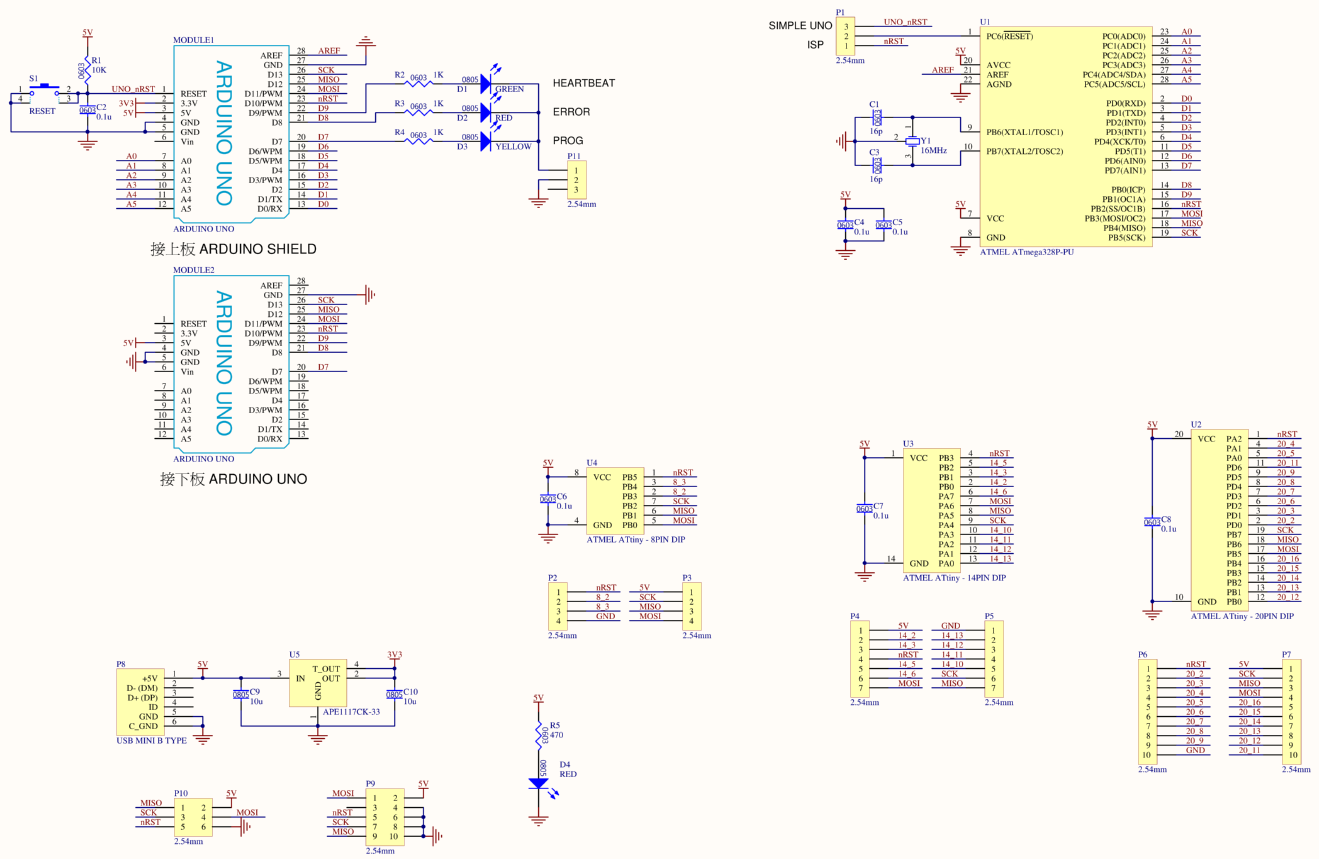Select the D3 YELLOW LED symbol
Viewport: 1319px width, 859px height.
(487, 143)
